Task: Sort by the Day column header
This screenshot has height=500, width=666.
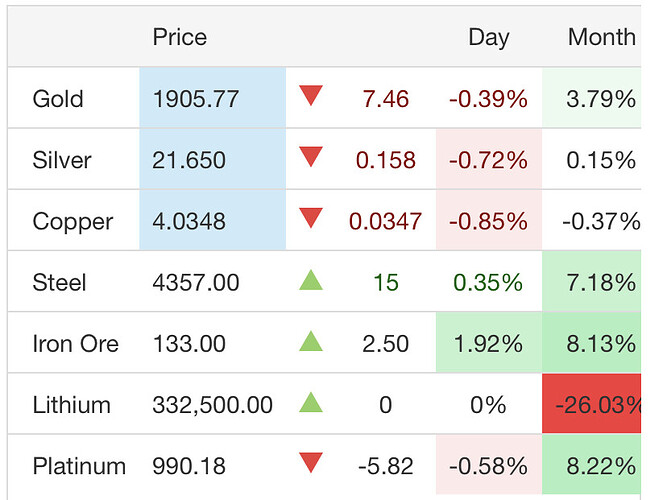Action: [488, 38]
